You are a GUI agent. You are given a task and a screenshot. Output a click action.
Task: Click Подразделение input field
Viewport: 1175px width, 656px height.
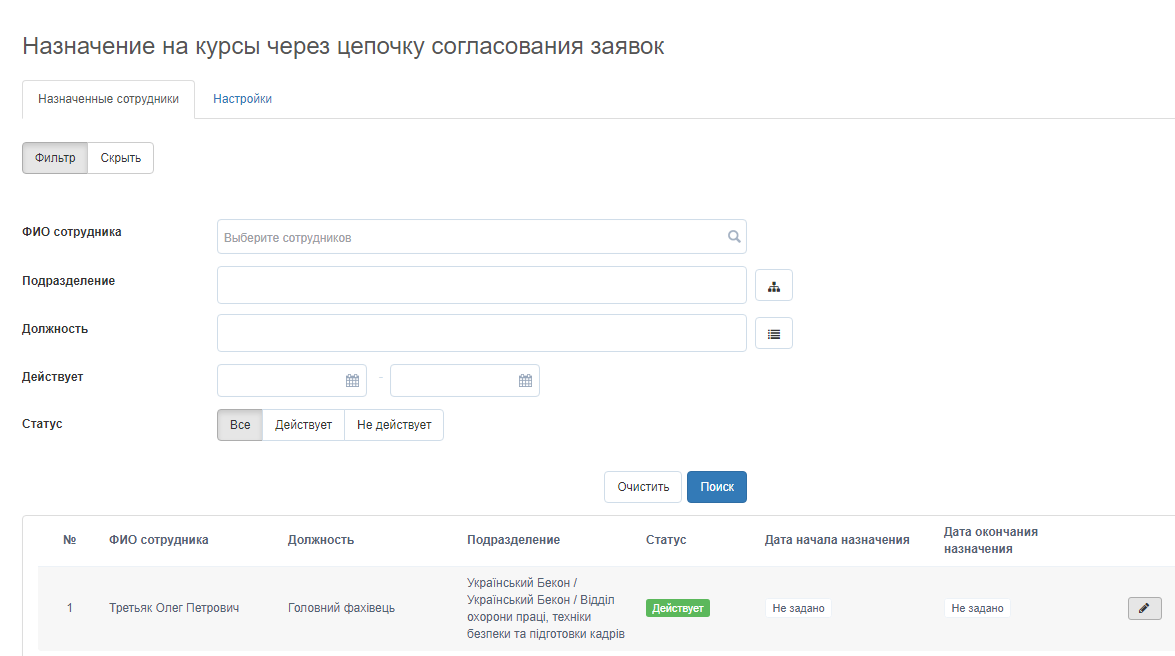click(x=482, y=285)
